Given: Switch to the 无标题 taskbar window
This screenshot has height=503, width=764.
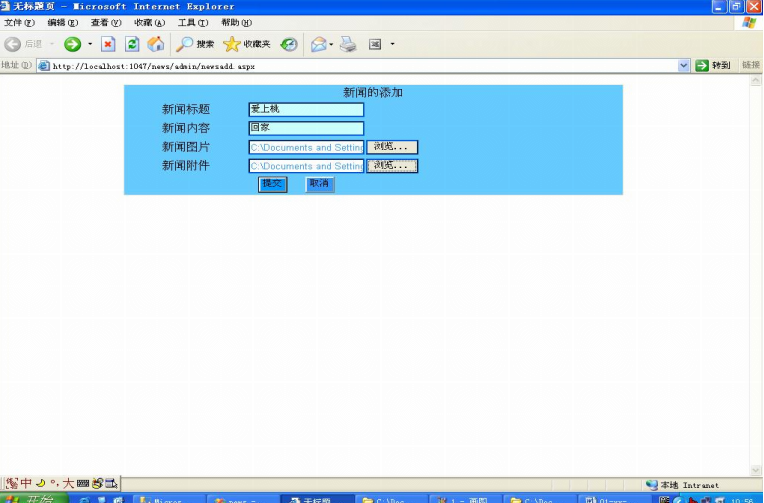Looking at the screenshot, I should pos(318,499).
